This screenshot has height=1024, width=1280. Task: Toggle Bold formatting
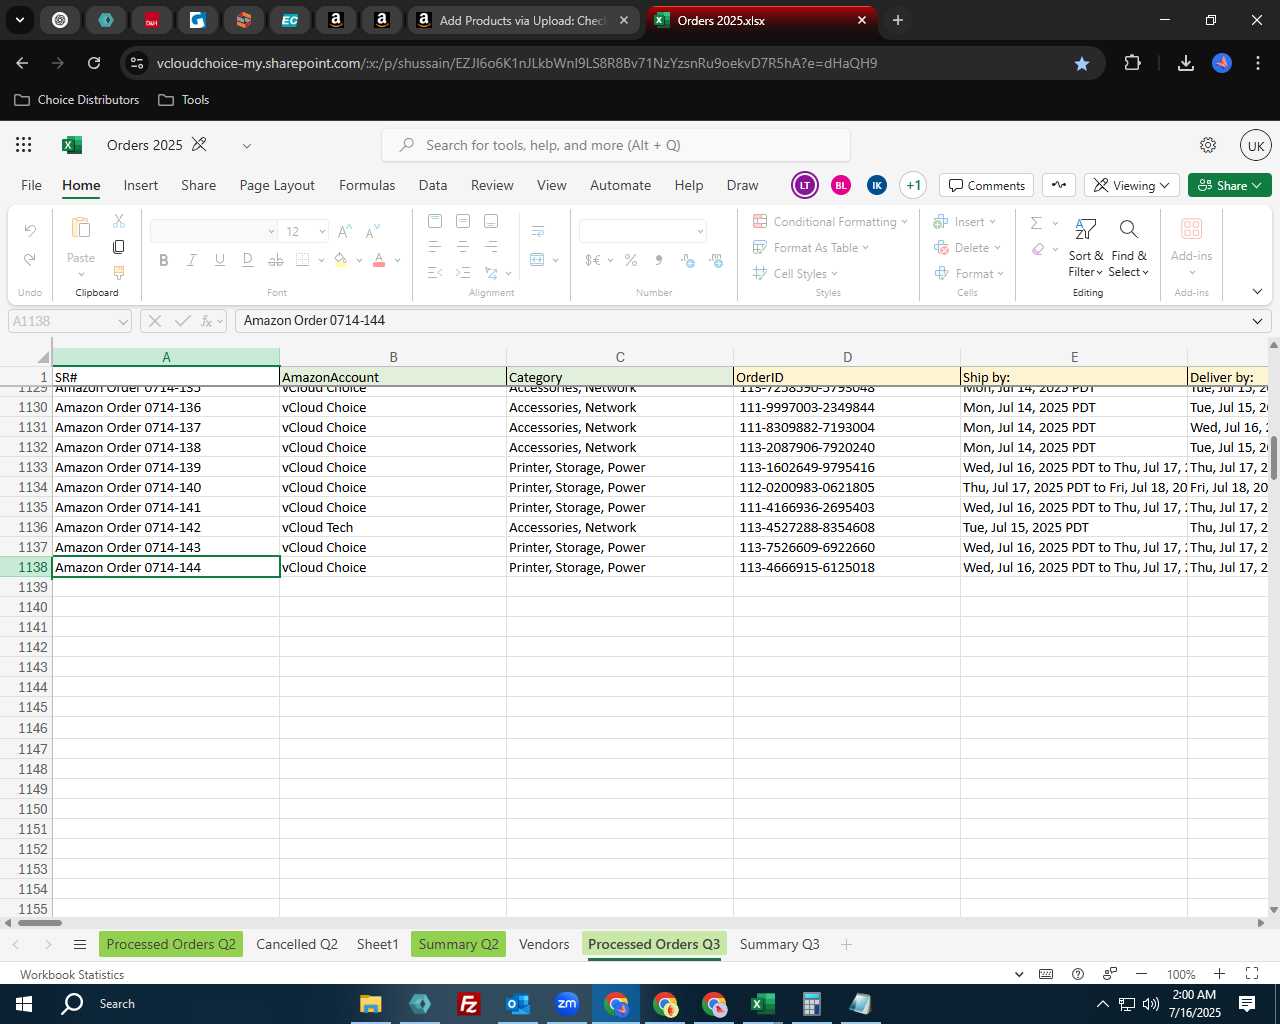point(163,260)
